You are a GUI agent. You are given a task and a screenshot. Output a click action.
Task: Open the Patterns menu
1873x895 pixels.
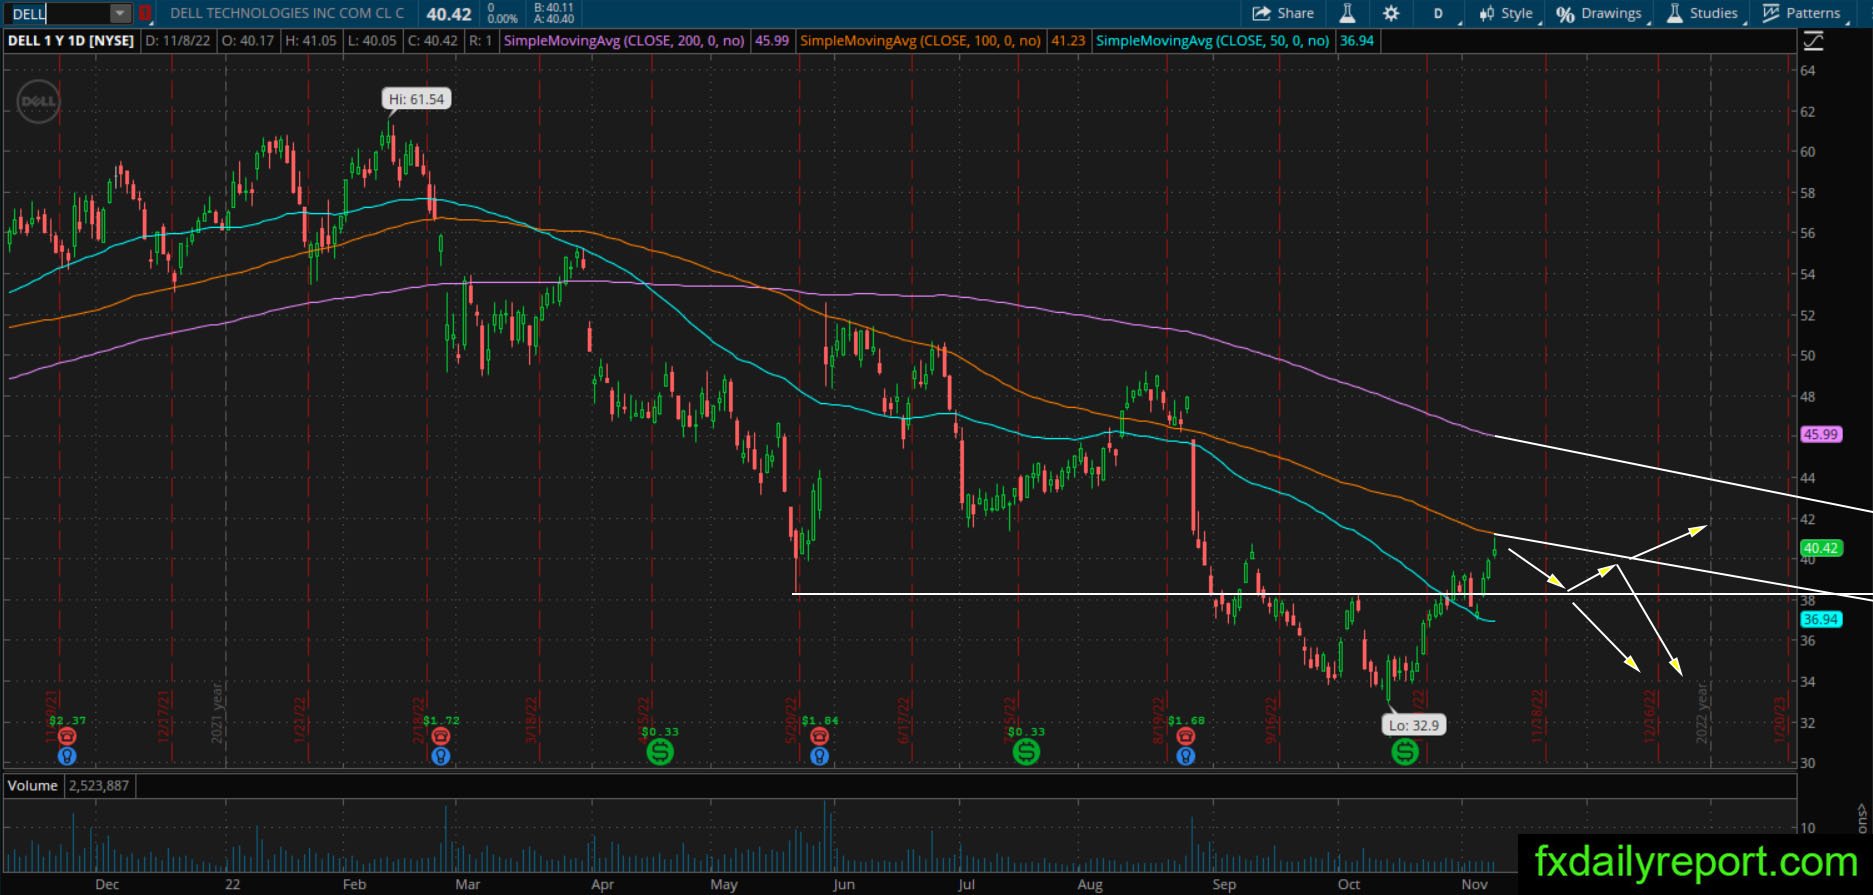tap(1802, 13)
